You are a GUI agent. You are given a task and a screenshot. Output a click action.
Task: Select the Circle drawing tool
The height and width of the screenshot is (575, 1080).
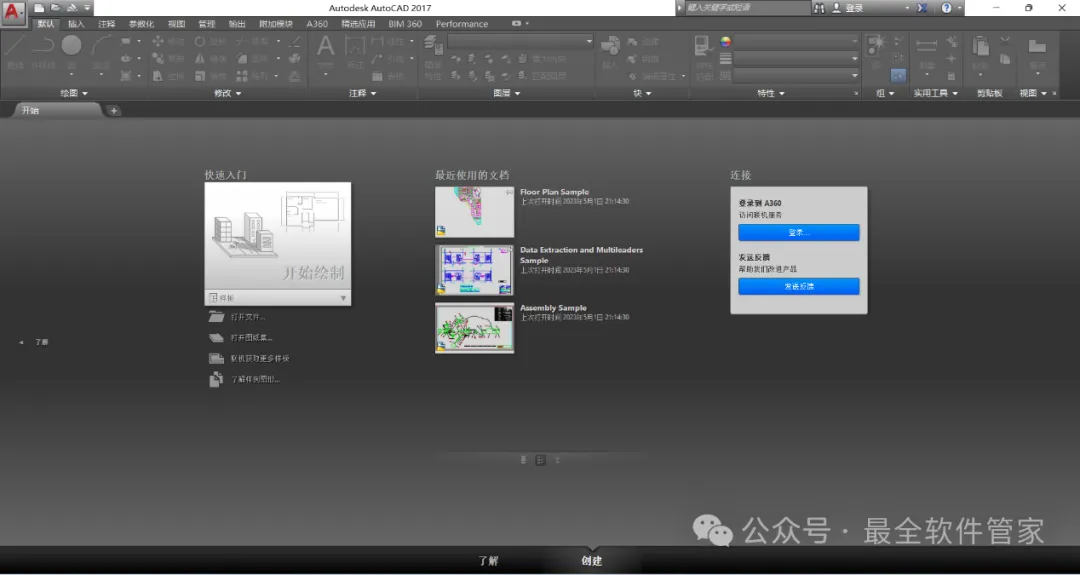coord(72,45)
